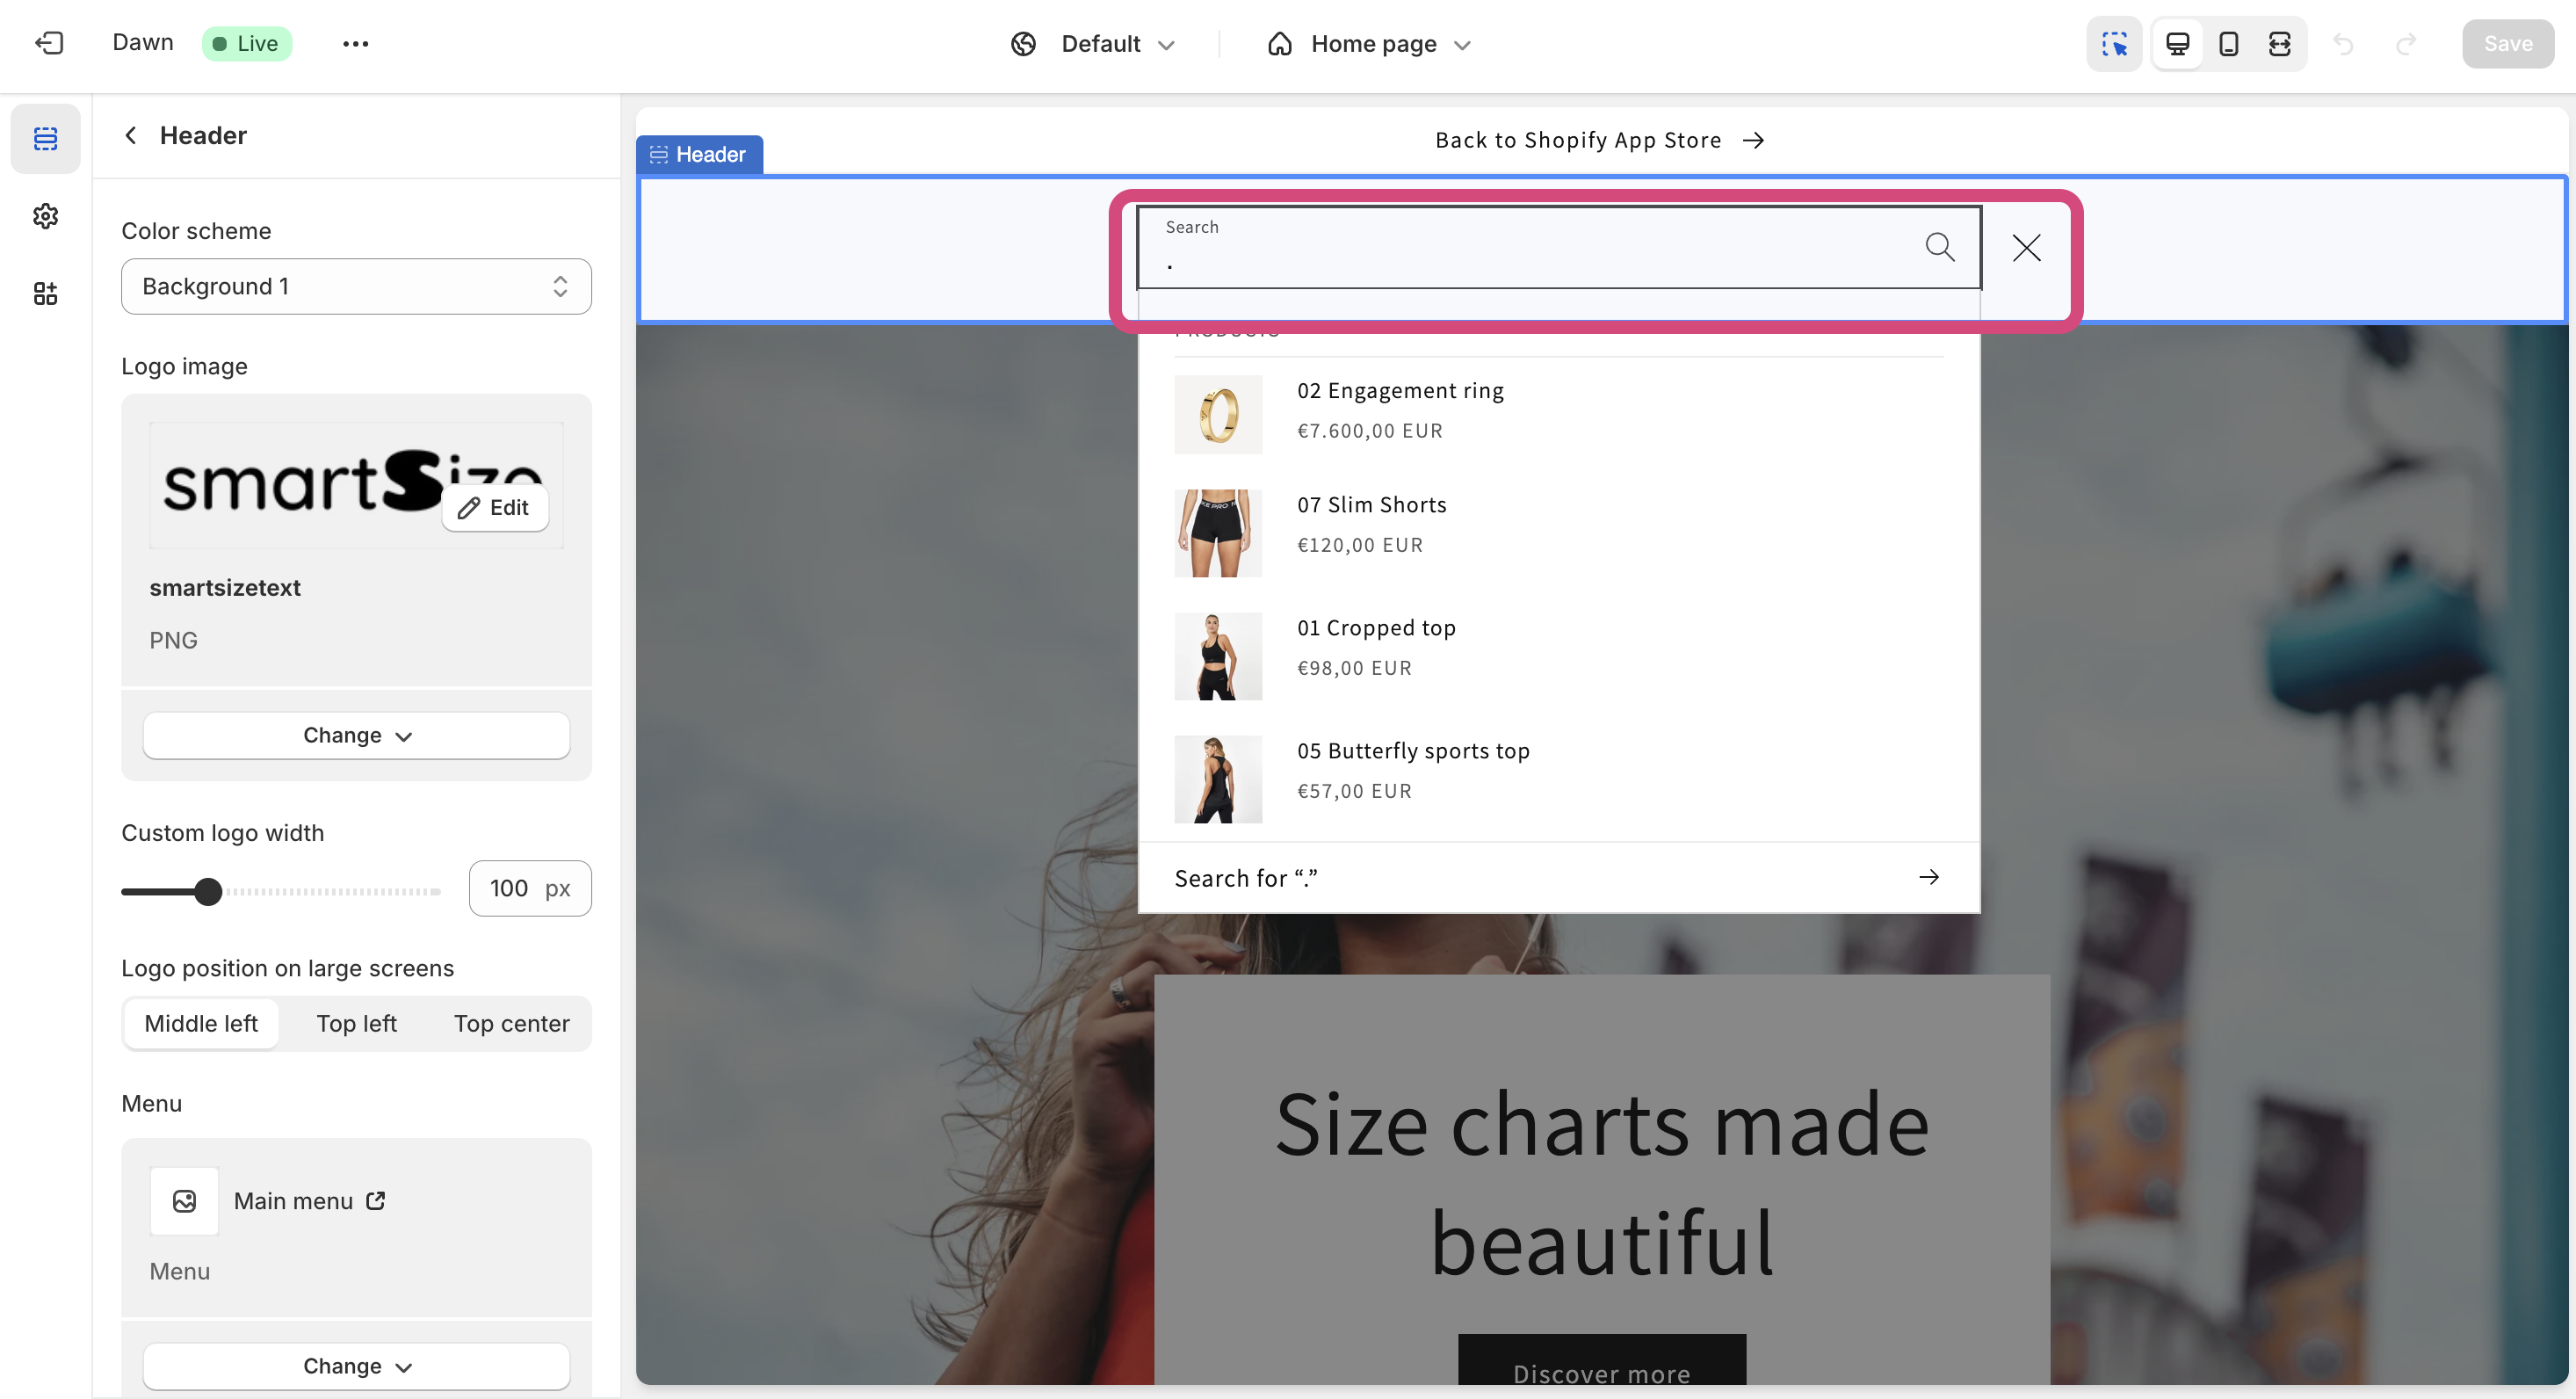
Task: Switch to mobile preview
Action: pos(2229,44)
